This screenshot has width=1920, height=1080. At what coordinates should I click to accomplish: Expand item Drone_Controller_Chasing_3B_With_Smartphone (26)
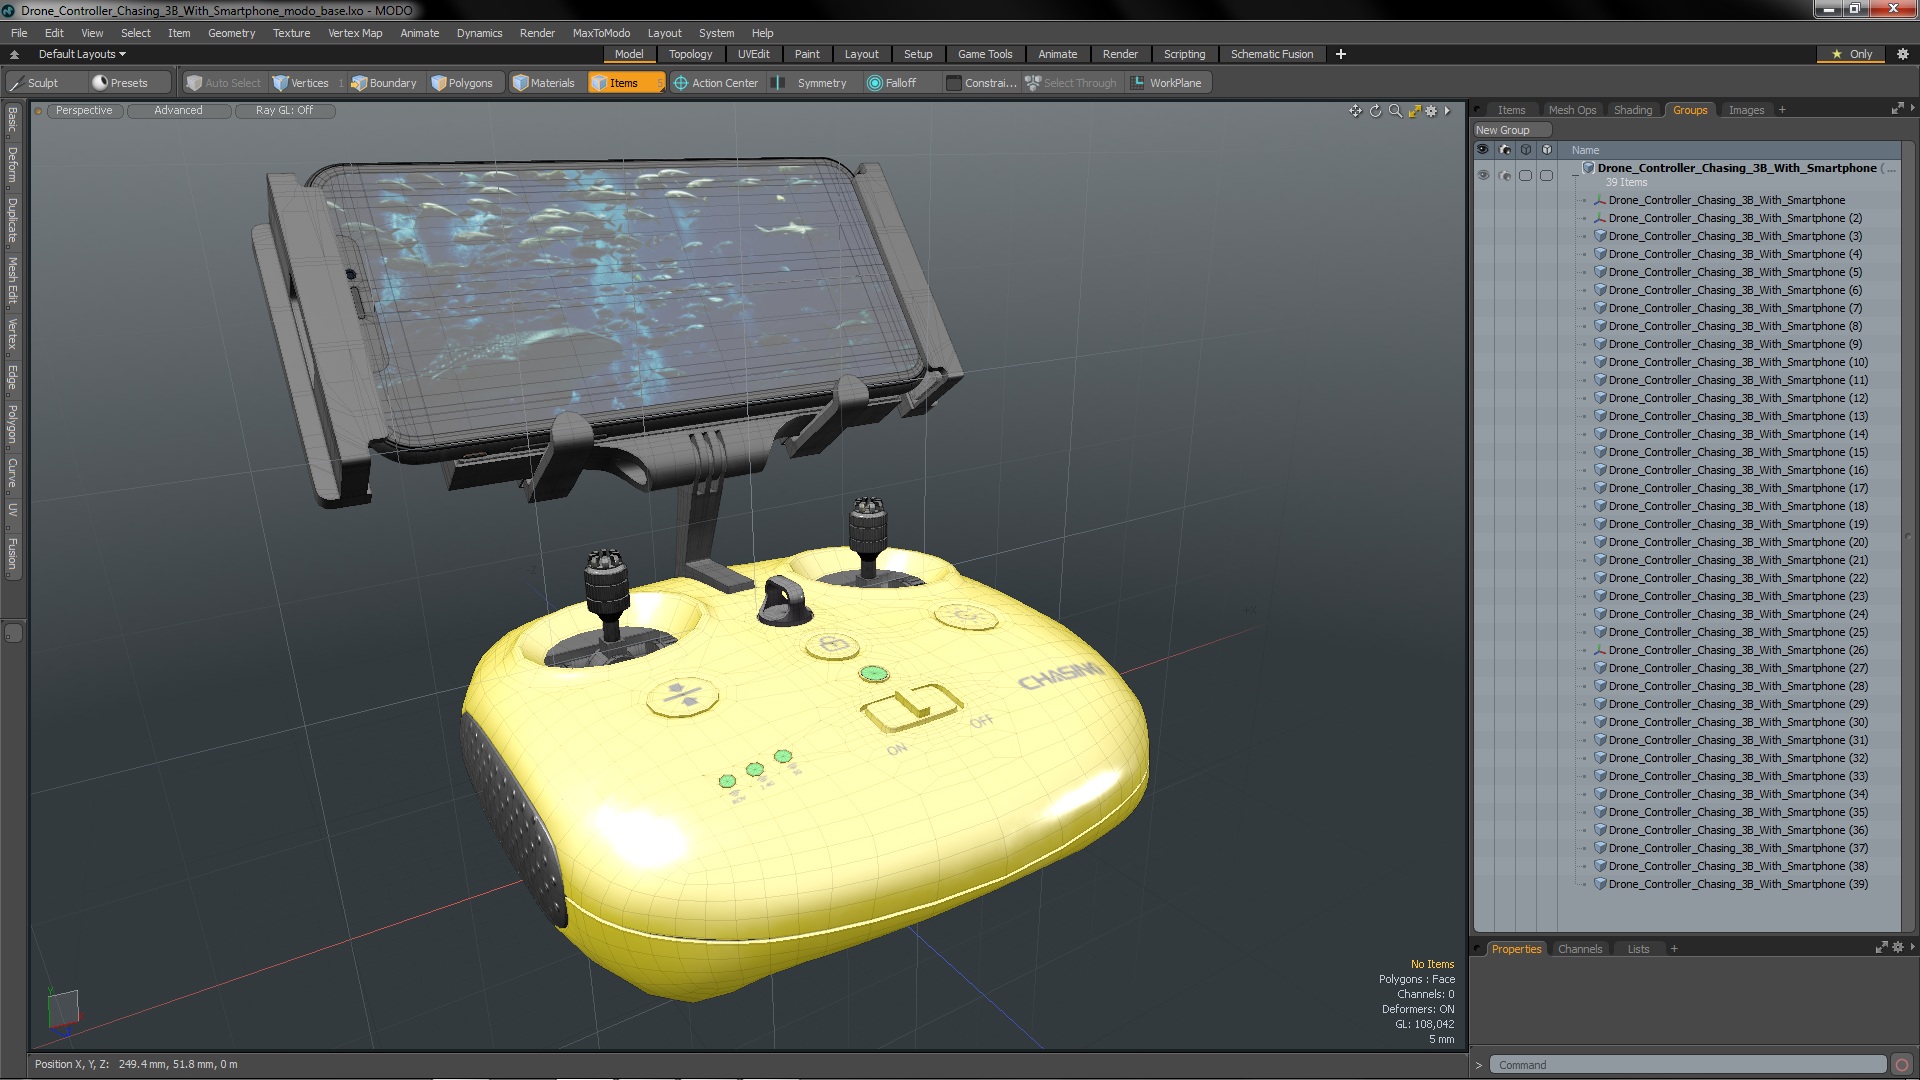[x=1585, y=650]
